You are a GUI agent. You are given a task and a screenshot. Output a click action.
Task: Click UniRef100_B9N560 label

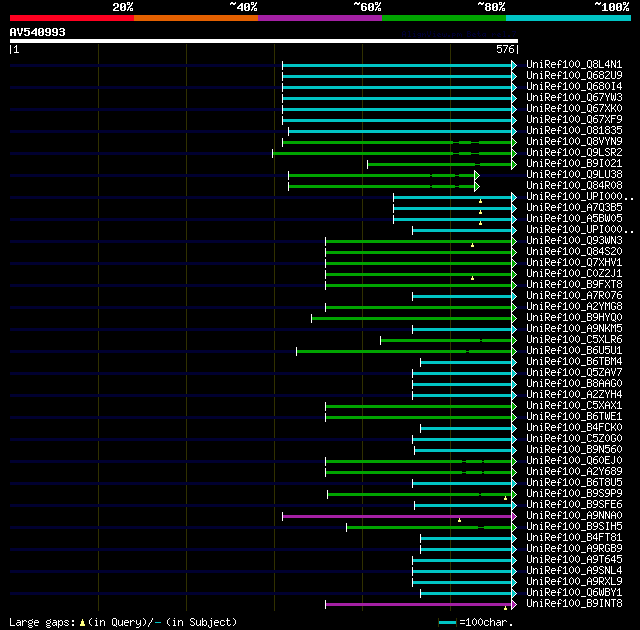(x=574, y=450)
